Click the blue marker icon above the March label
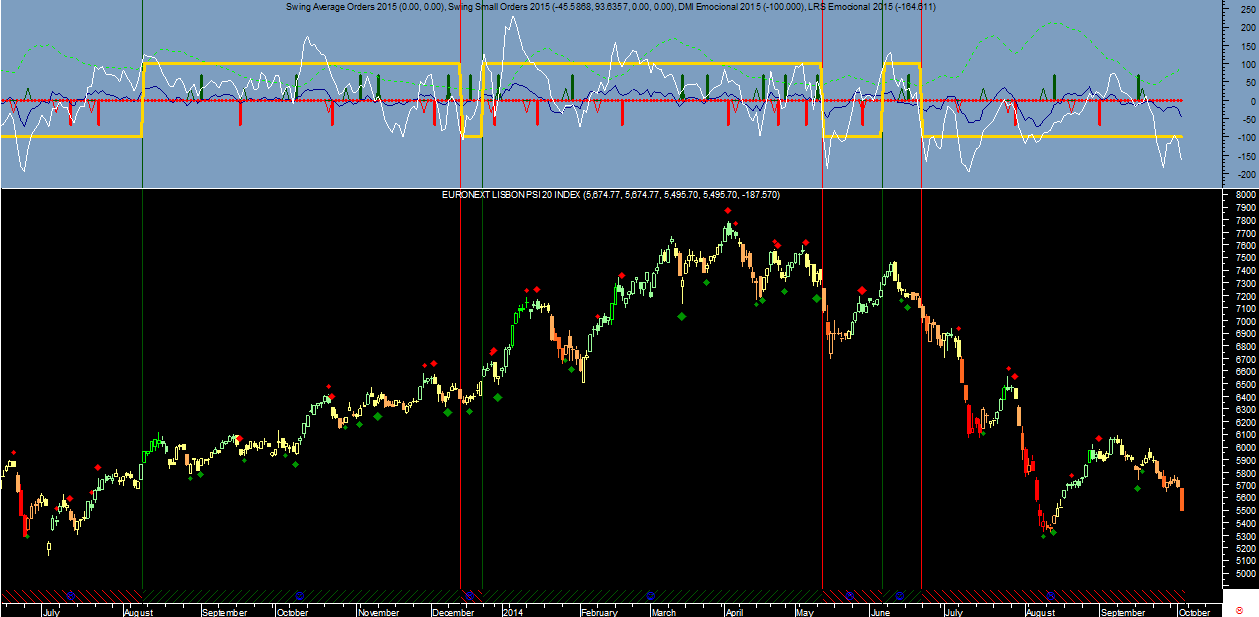Viewport: 1259px width, 617px height. pos(650,595)
